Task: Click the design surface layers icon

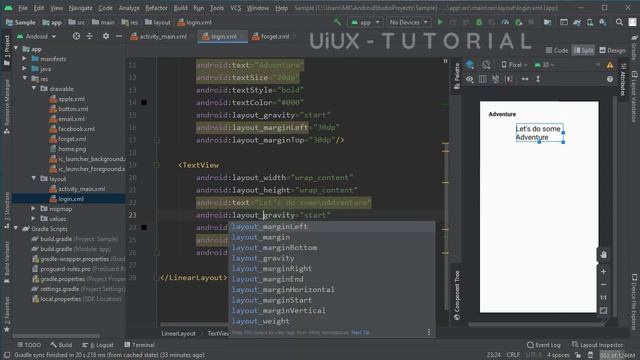Action: [x=470, y=64]
